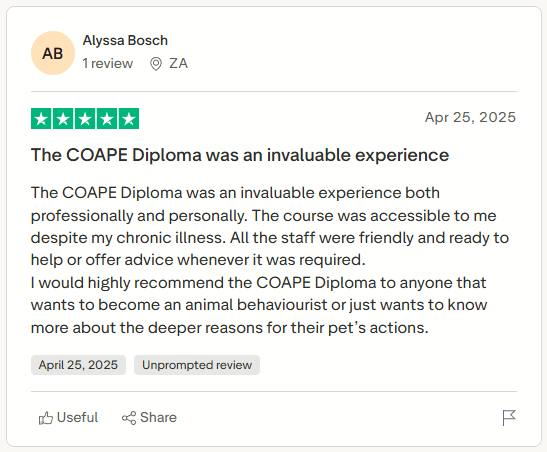Screen dimensions: 547x452
Task: Click the fourth green rating star
Action: [107, 119]
